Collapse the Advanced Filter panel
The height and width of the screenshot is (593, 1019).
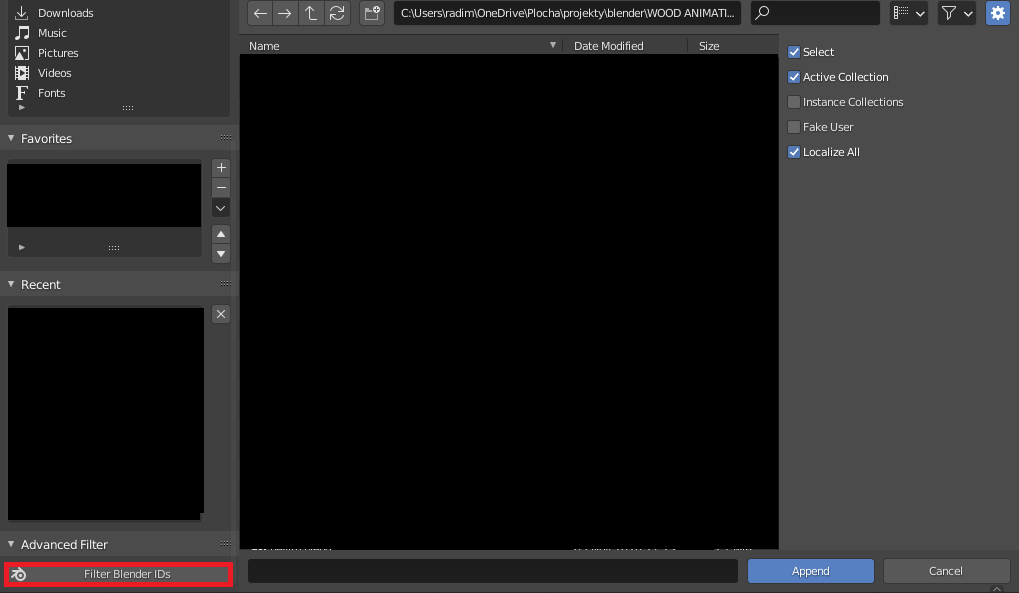12,545
